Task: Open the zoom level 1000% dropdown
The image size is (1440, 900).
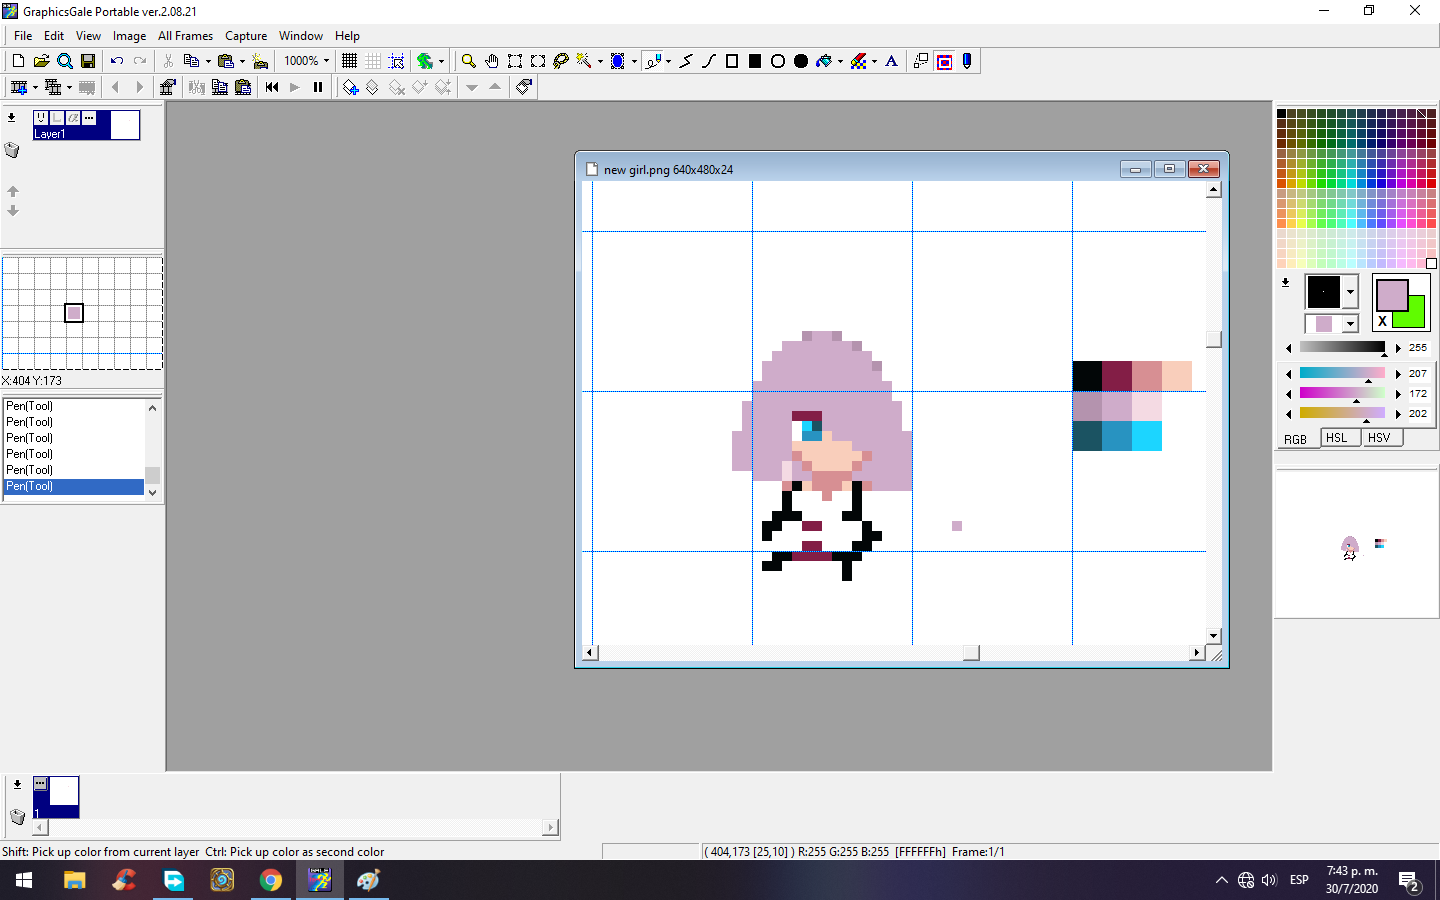Action: coord(326,61)
